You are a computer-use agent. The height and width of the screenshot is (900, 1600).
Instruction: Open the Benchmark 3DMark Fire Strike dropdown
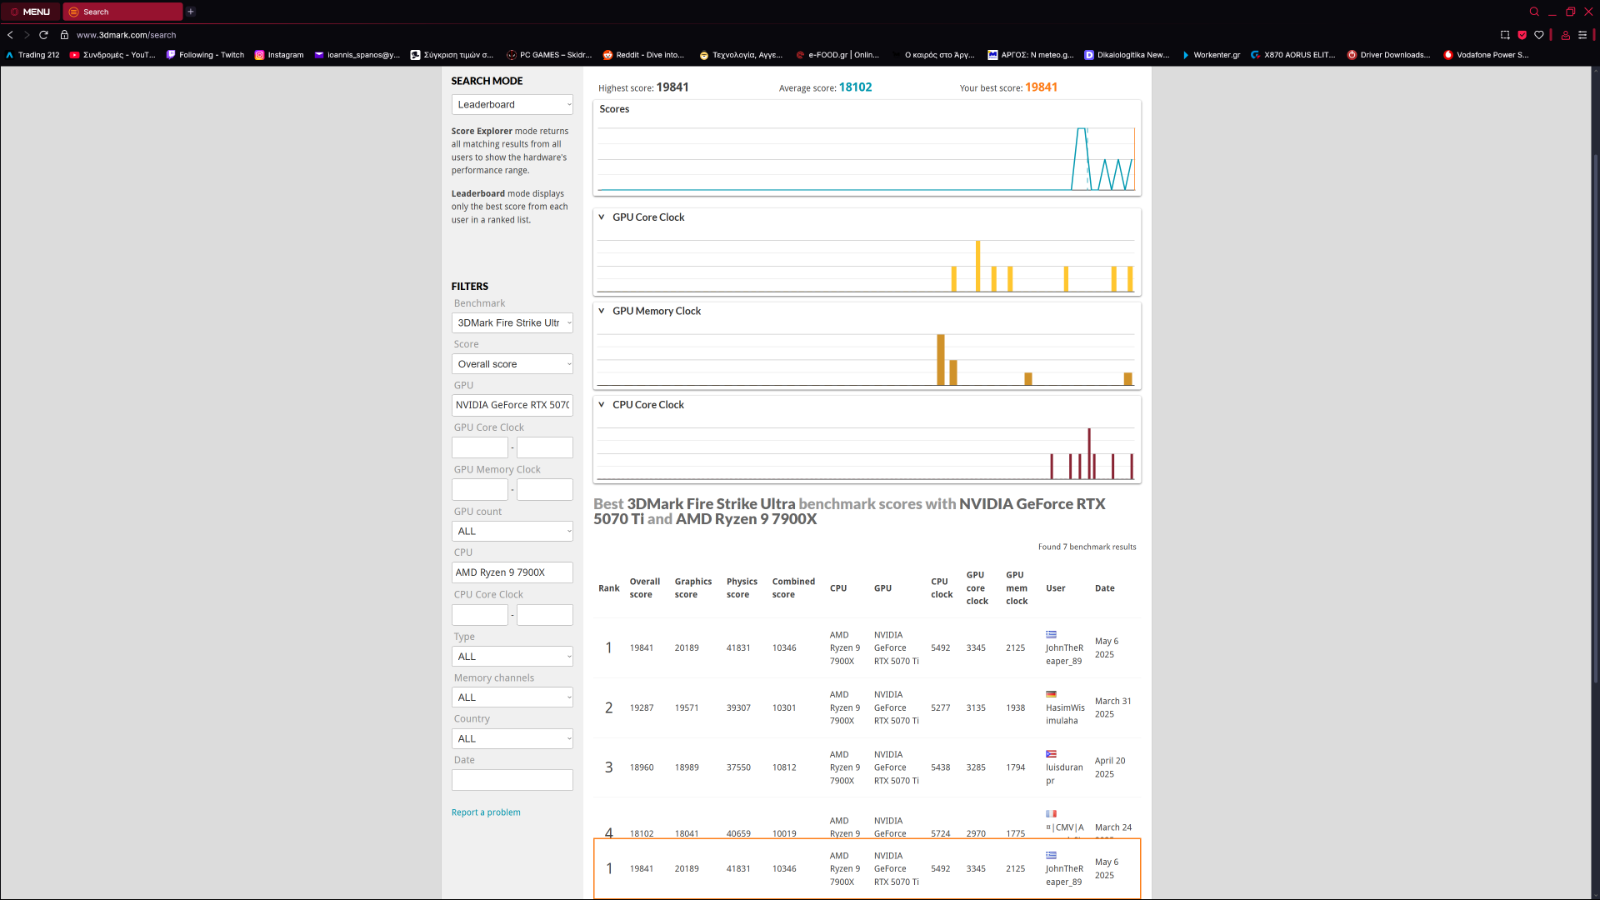point(512,323)
